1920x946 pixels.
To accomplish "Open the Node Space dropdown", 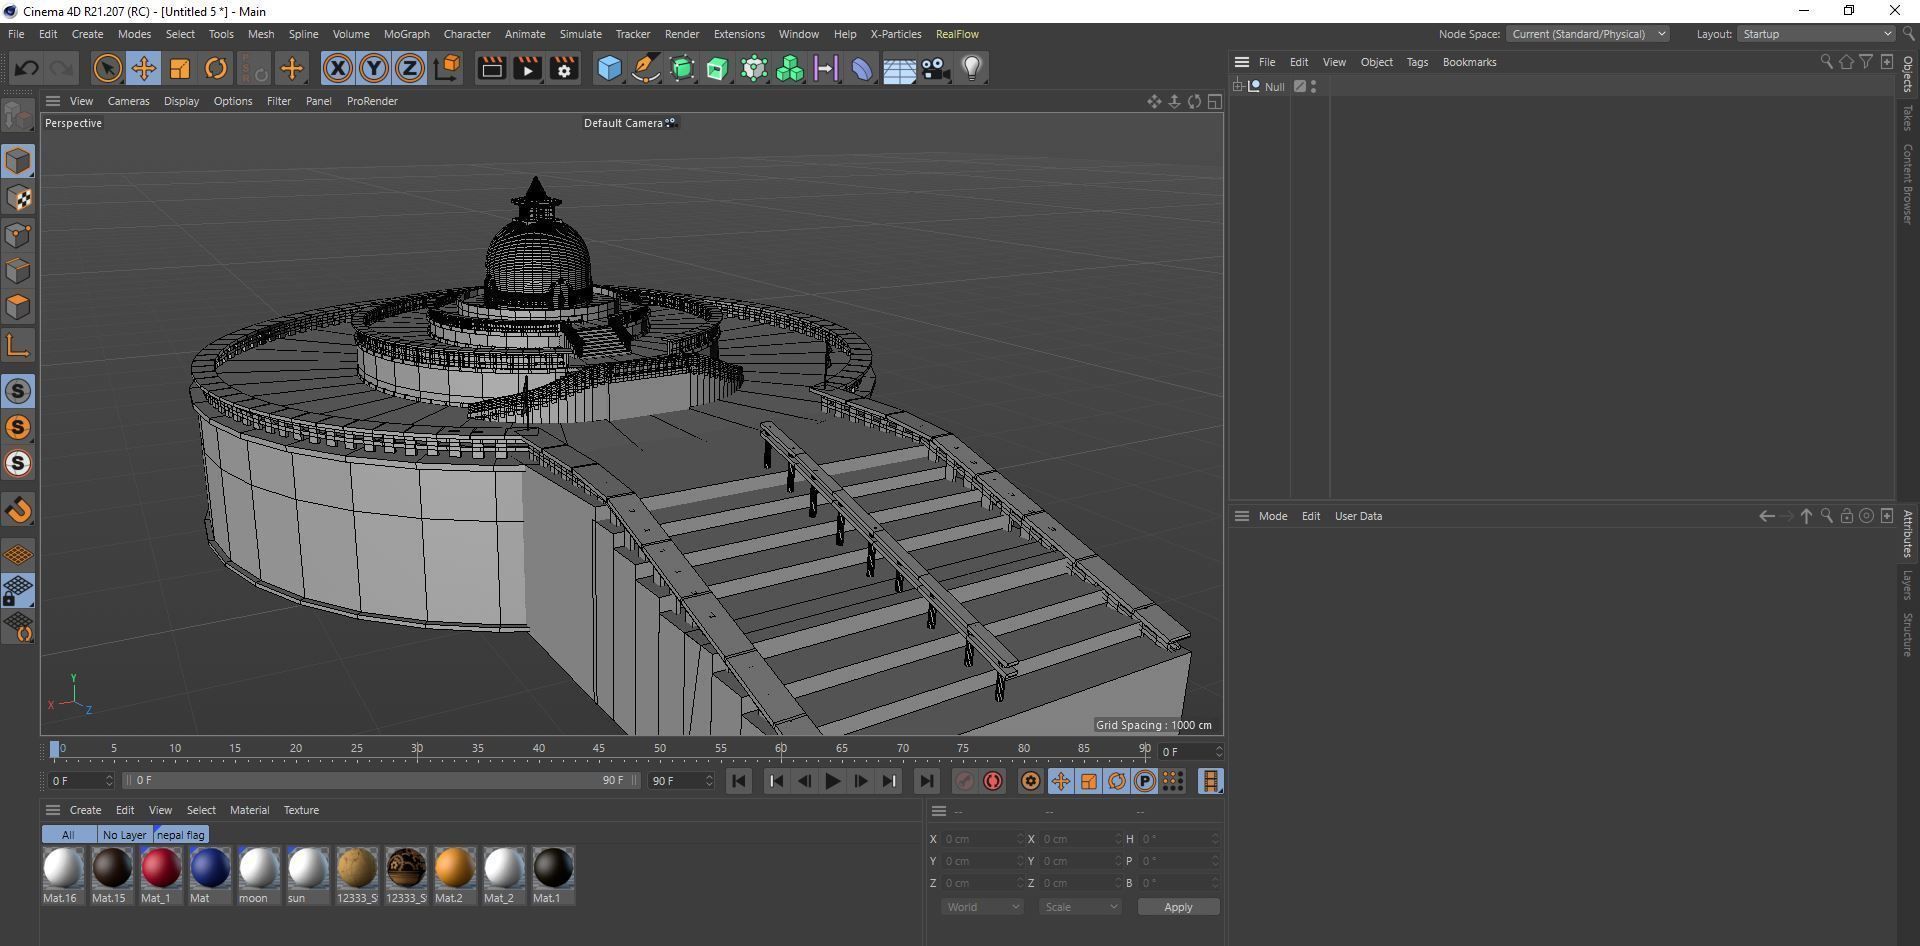I will [x=1587, y=34].
